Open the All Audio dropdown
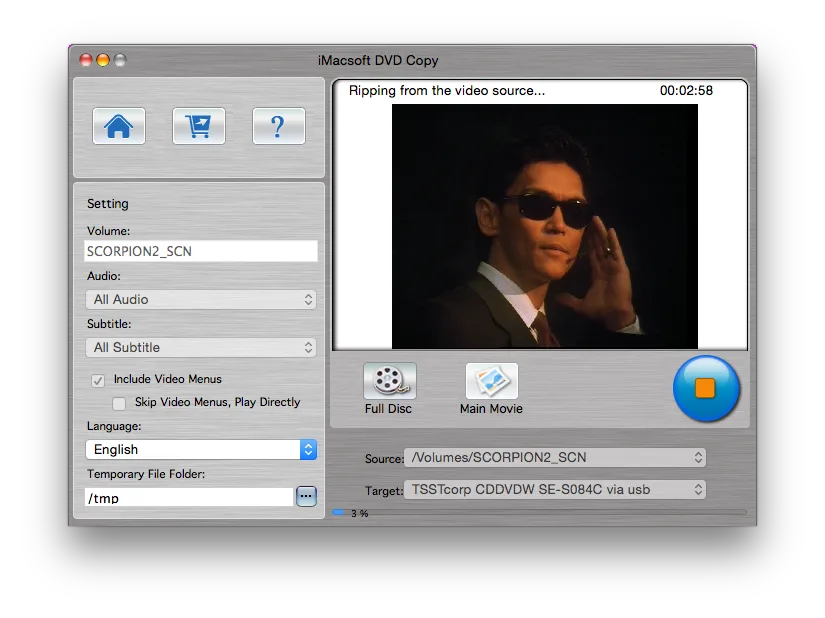825x618 pixels. (201, 299)
